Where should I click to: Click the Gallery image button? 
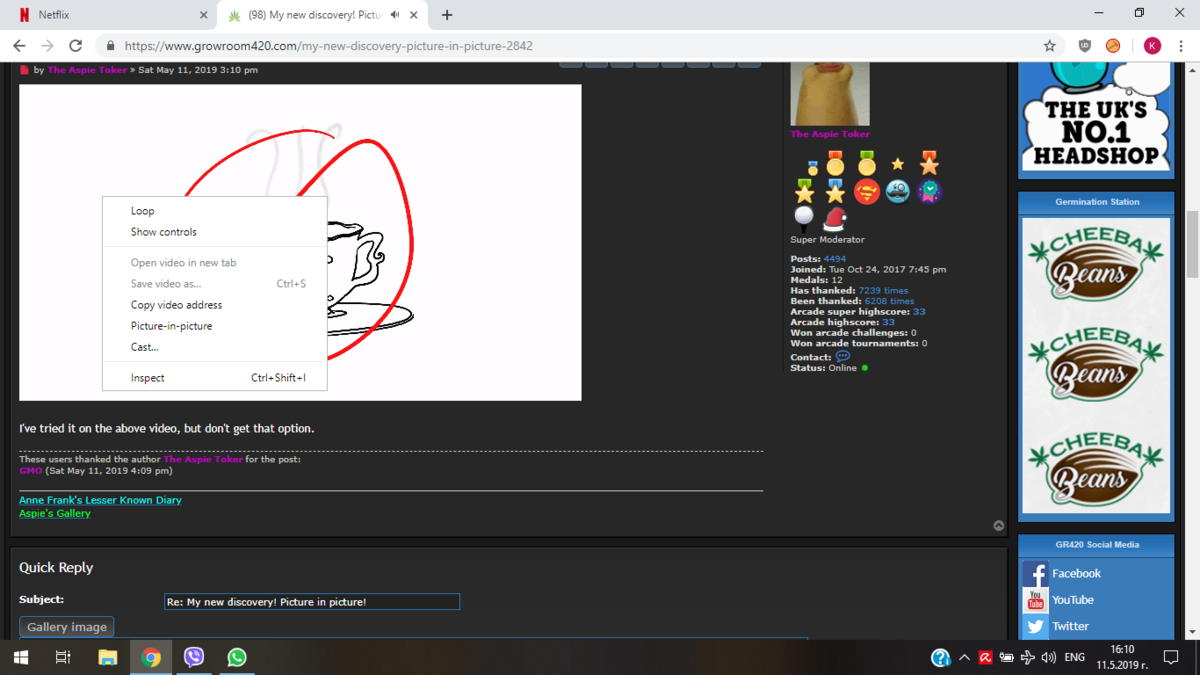pos(67,627)
